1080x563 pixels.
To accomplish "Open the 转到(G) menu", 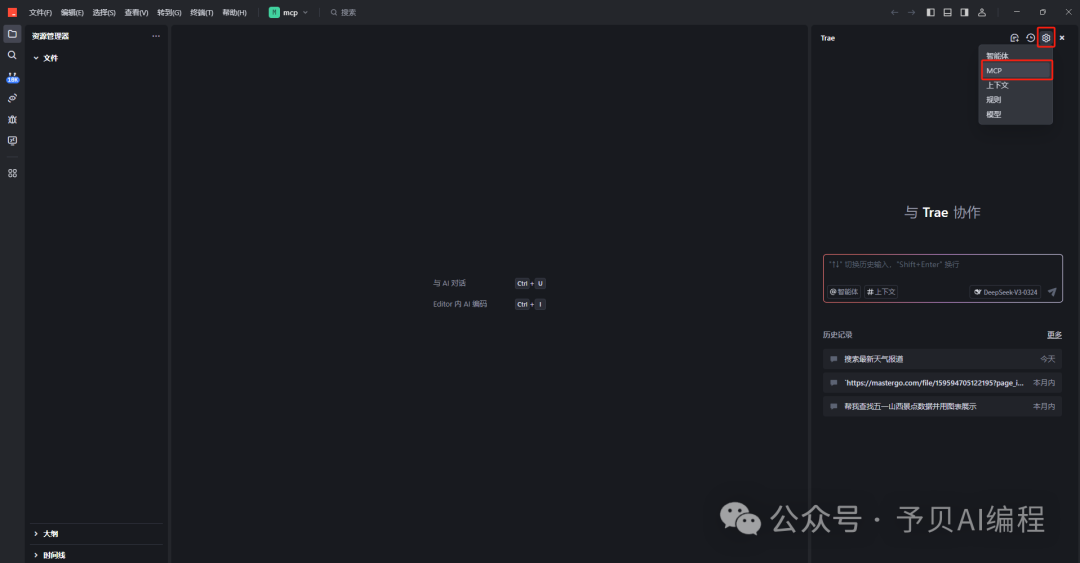I will pos(169,12).
